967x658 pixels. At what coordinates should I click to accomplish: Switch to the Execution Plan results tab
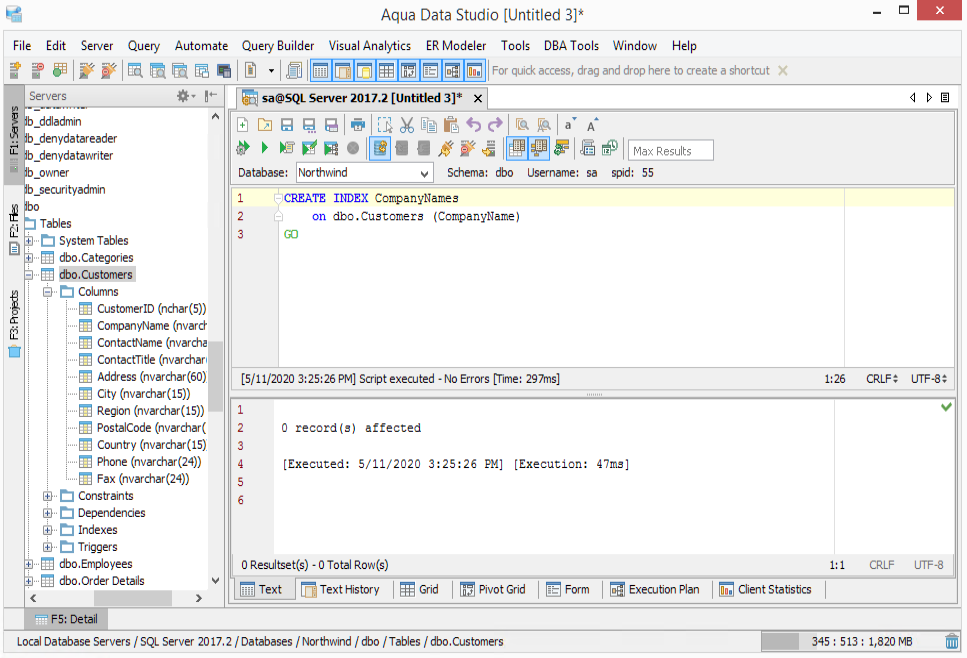point(655,590)
